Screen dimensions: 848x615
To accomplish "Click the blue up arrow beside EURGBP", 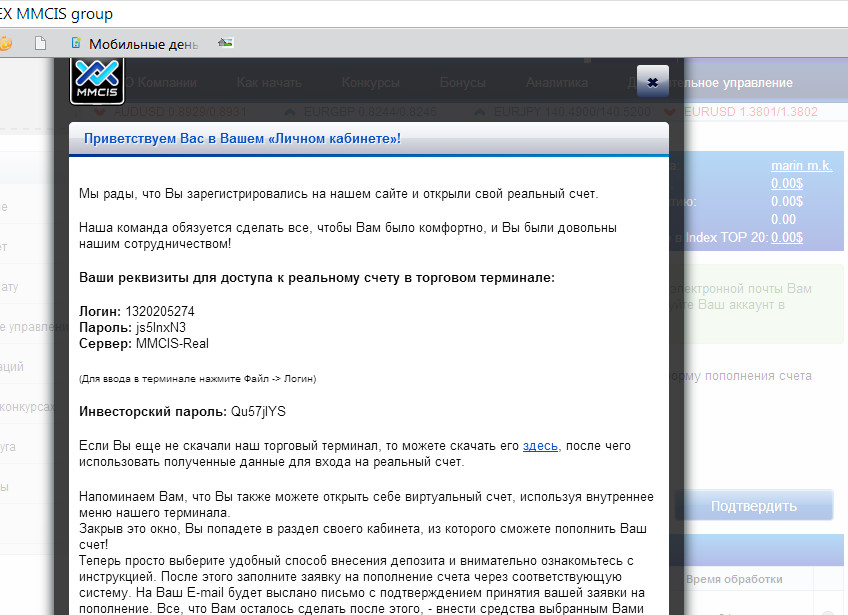I will click(x=290, y=112).
